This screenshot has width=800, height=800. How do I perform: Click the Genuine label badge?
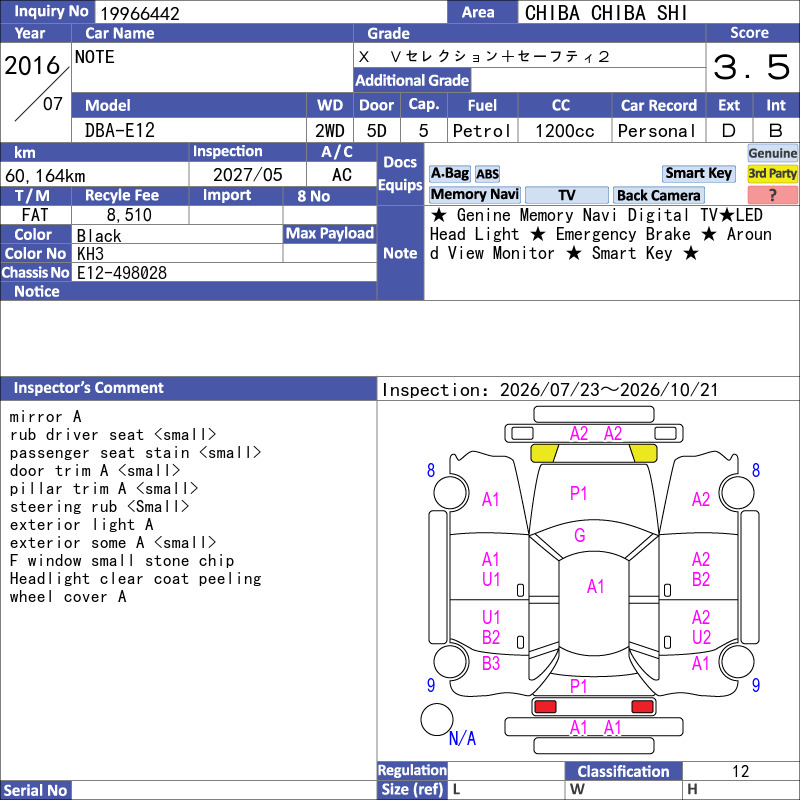click(772, 153)
